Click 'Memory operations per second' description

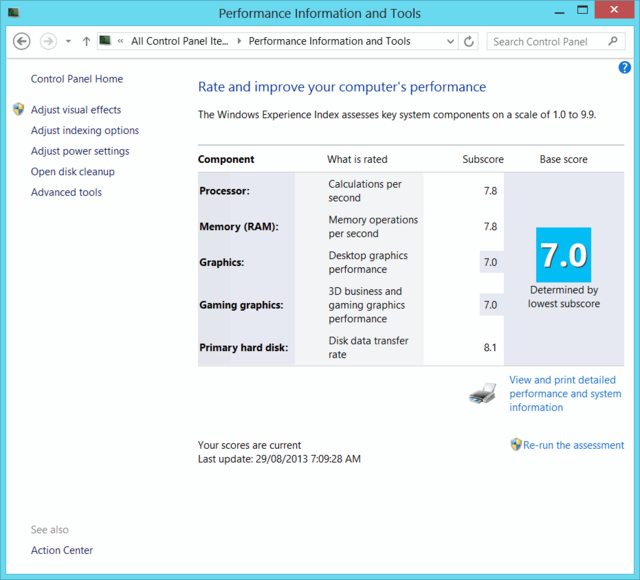(373, 227)
